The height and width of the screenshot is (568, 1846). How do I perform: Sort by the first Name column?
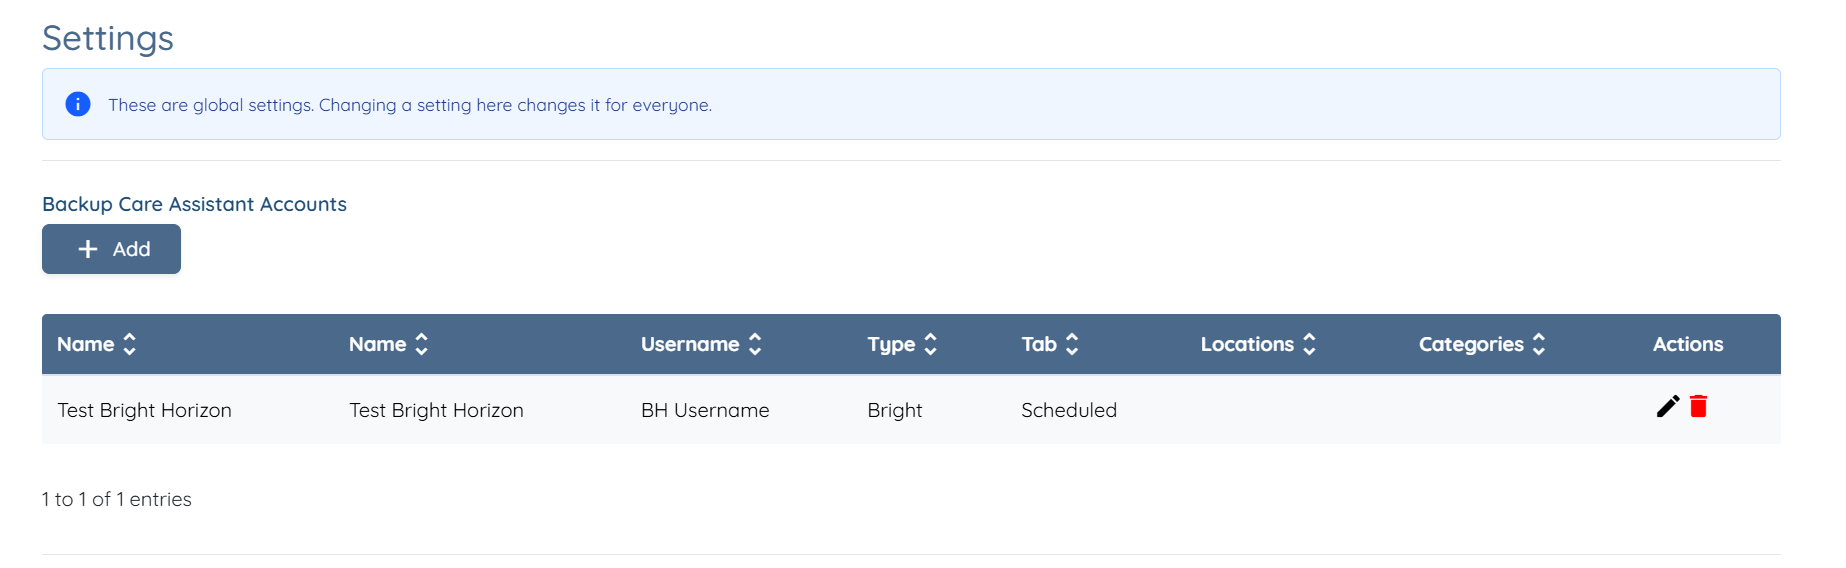click(x=129, y=344)
